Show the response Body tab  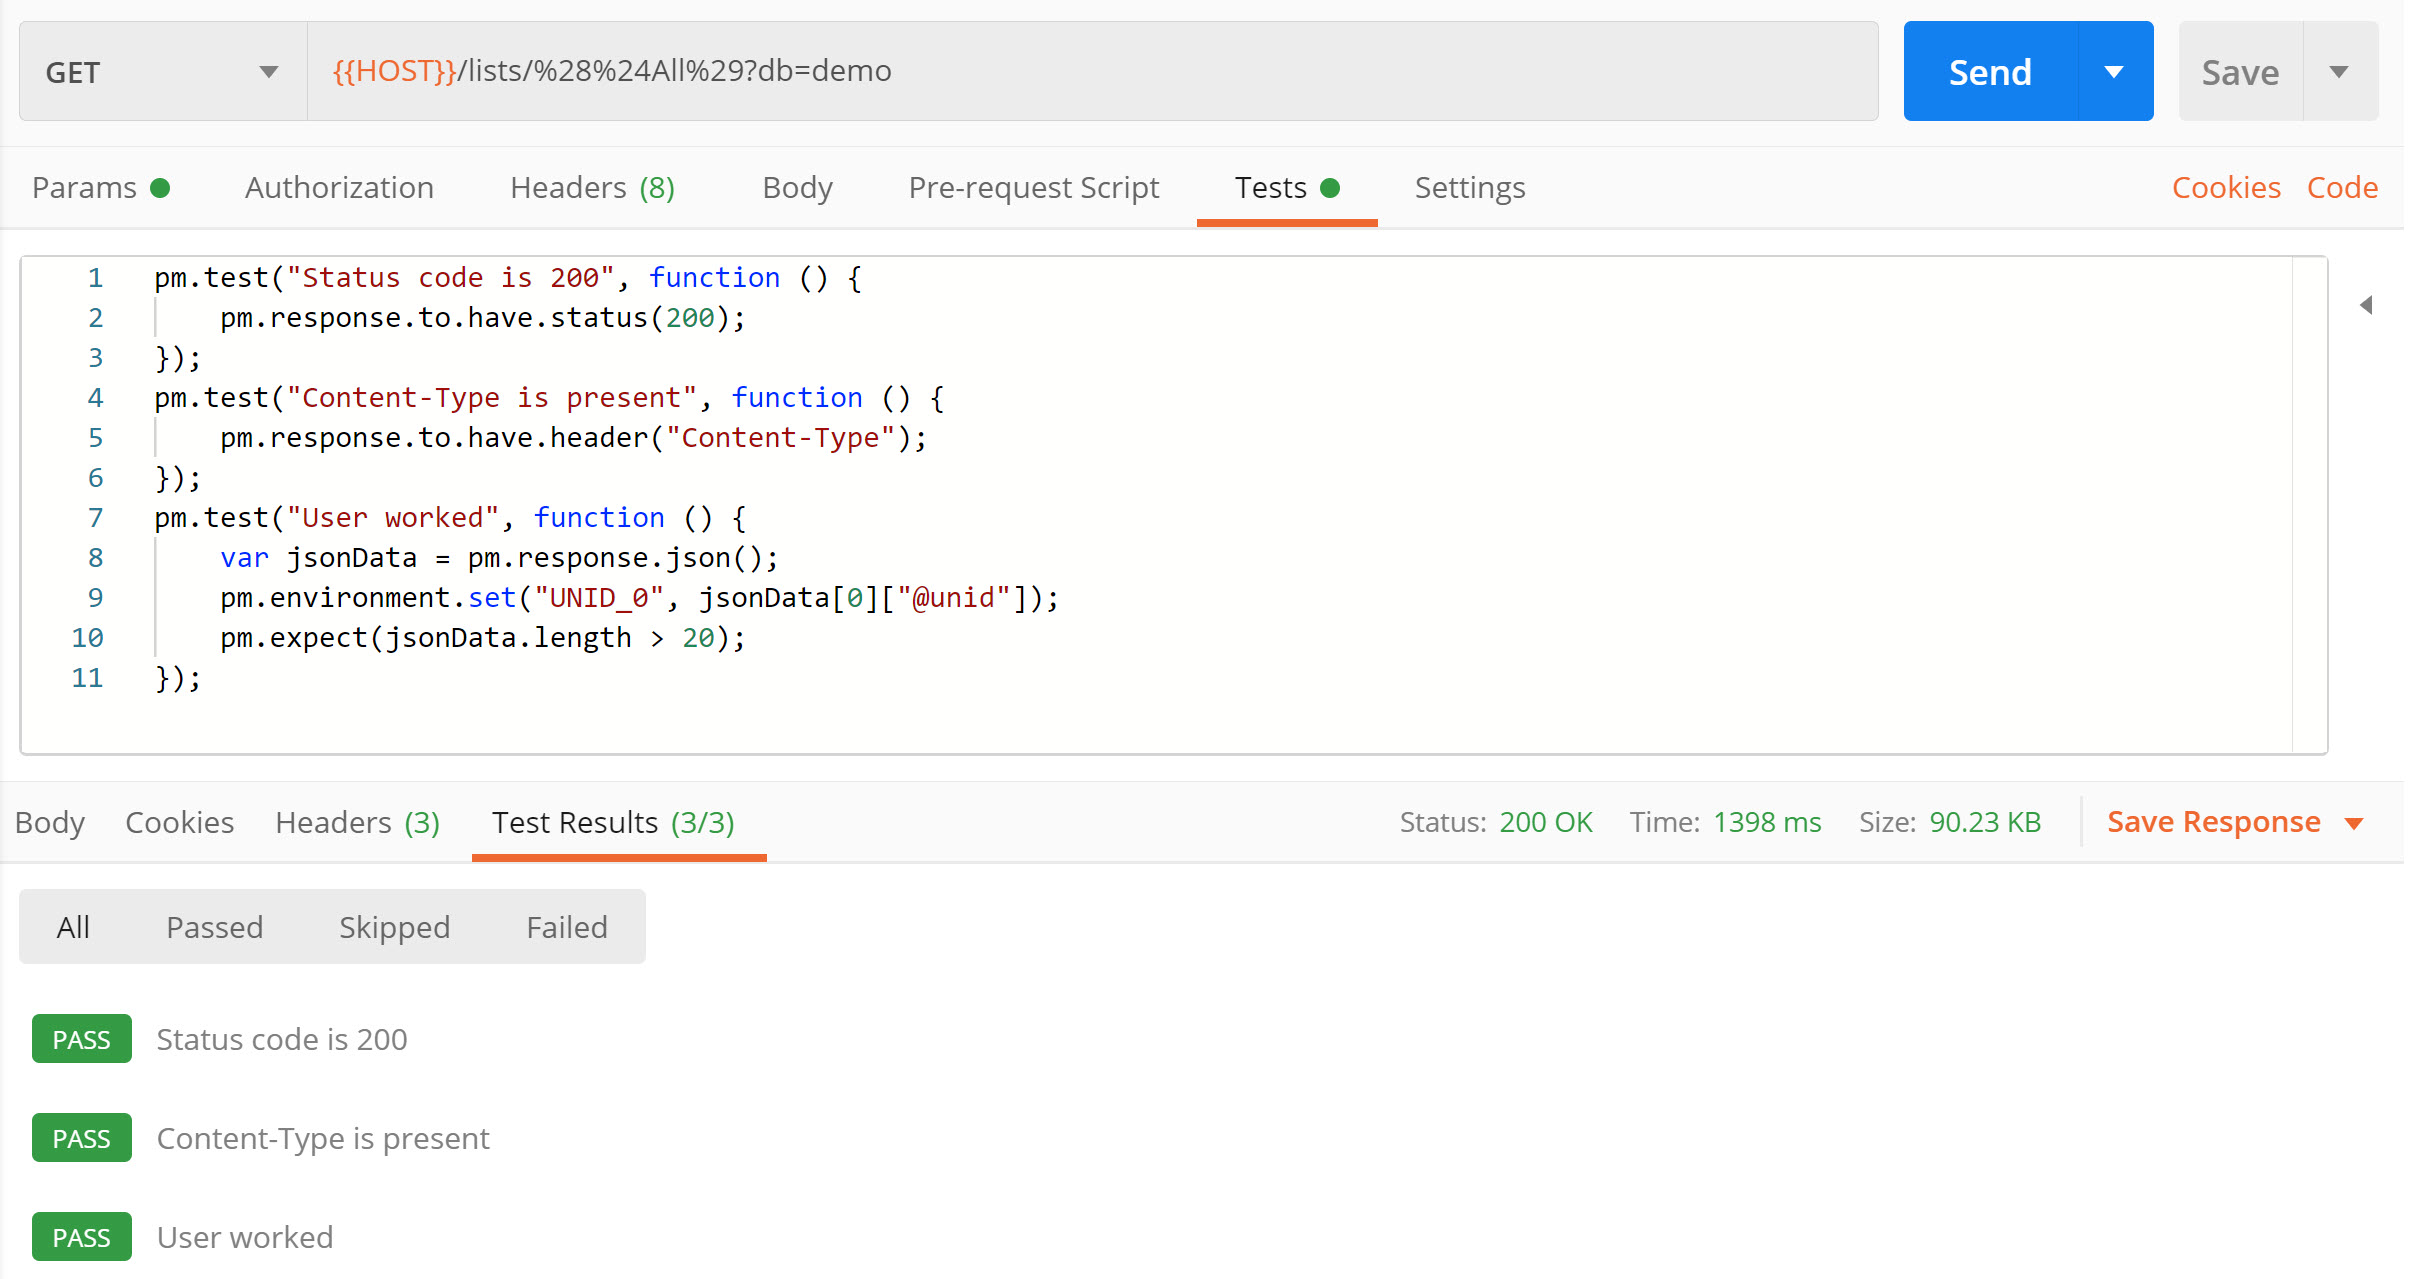tap(50, 822)
